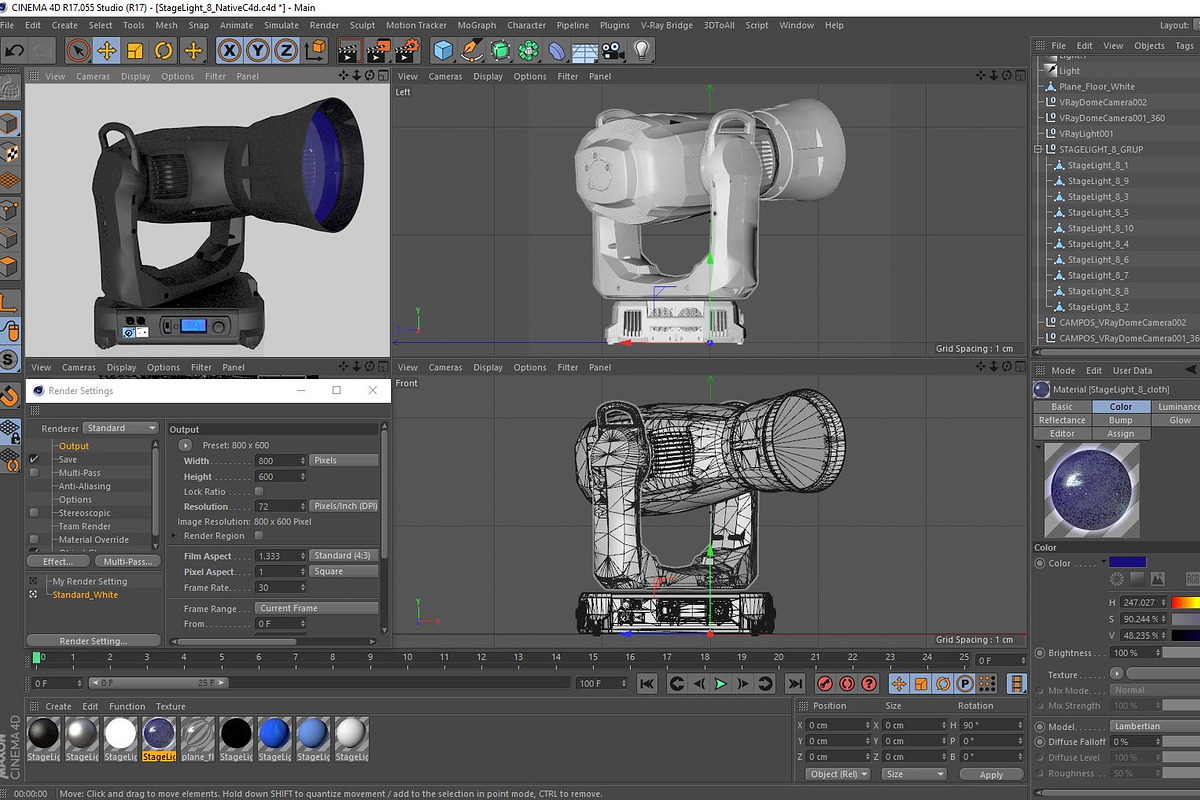
Task: Open the Frame Range Current Frame dropdown
Action: [317, 608]
